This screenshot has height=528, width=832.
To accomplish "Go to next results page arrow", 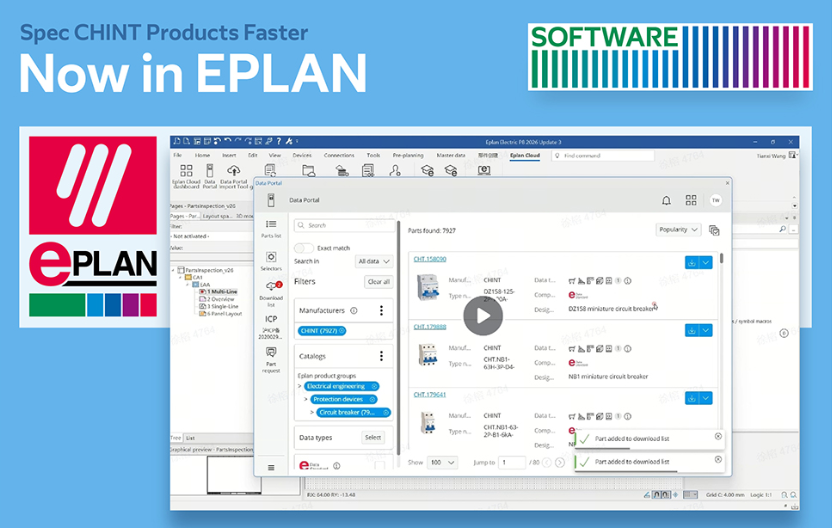I will click(560, 463).
